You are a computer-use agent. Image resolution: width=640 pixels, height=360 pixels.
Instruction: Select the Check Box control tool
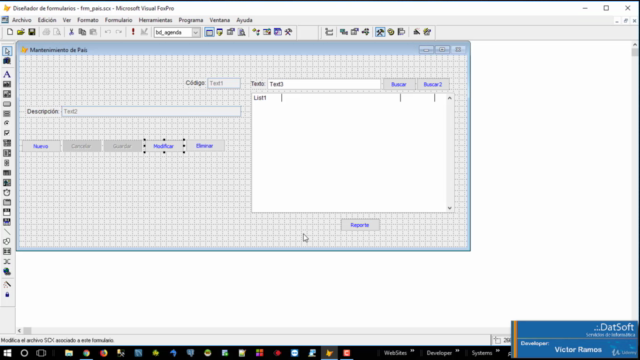[7, 133]
